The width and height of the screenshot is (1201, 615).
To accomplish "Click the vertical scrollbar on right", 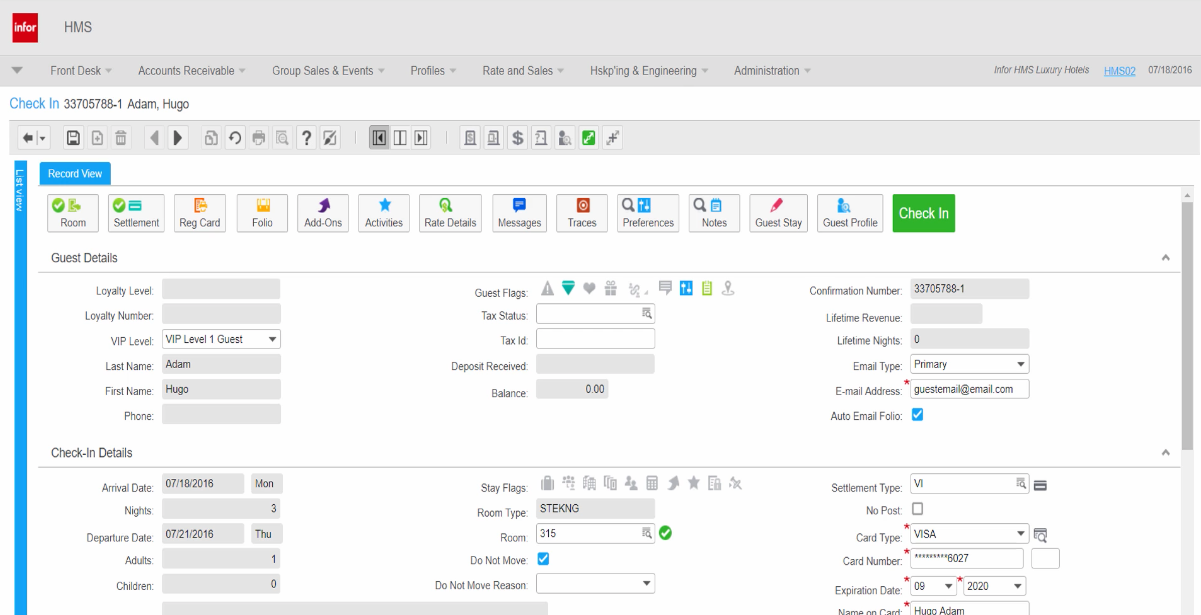I will 1187,320.
